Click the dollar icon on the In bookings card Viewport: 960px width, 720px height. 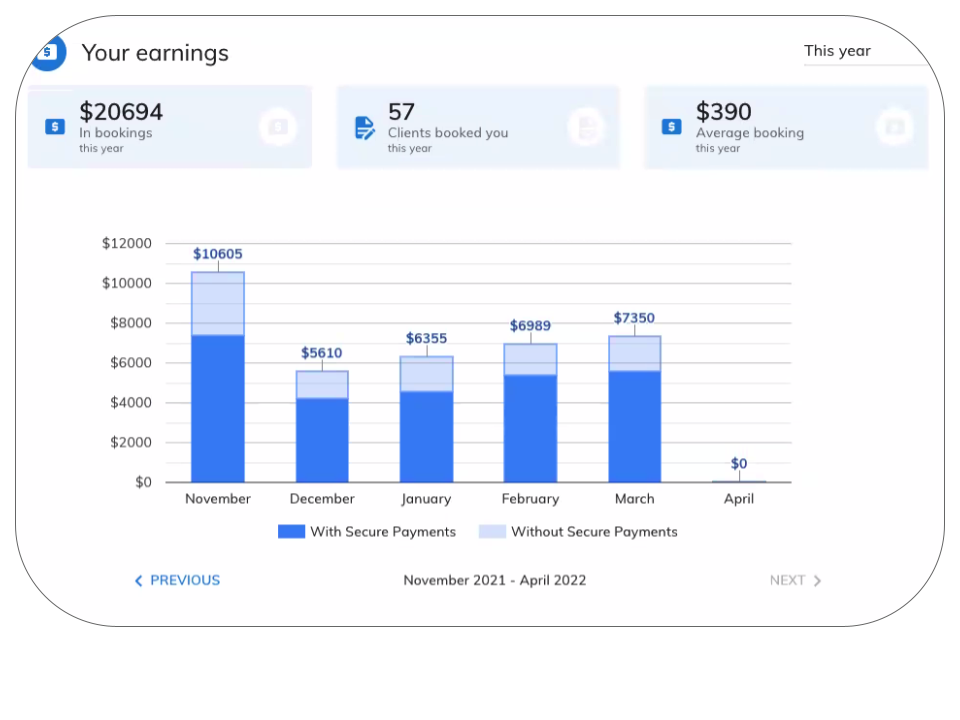point(54,127)
